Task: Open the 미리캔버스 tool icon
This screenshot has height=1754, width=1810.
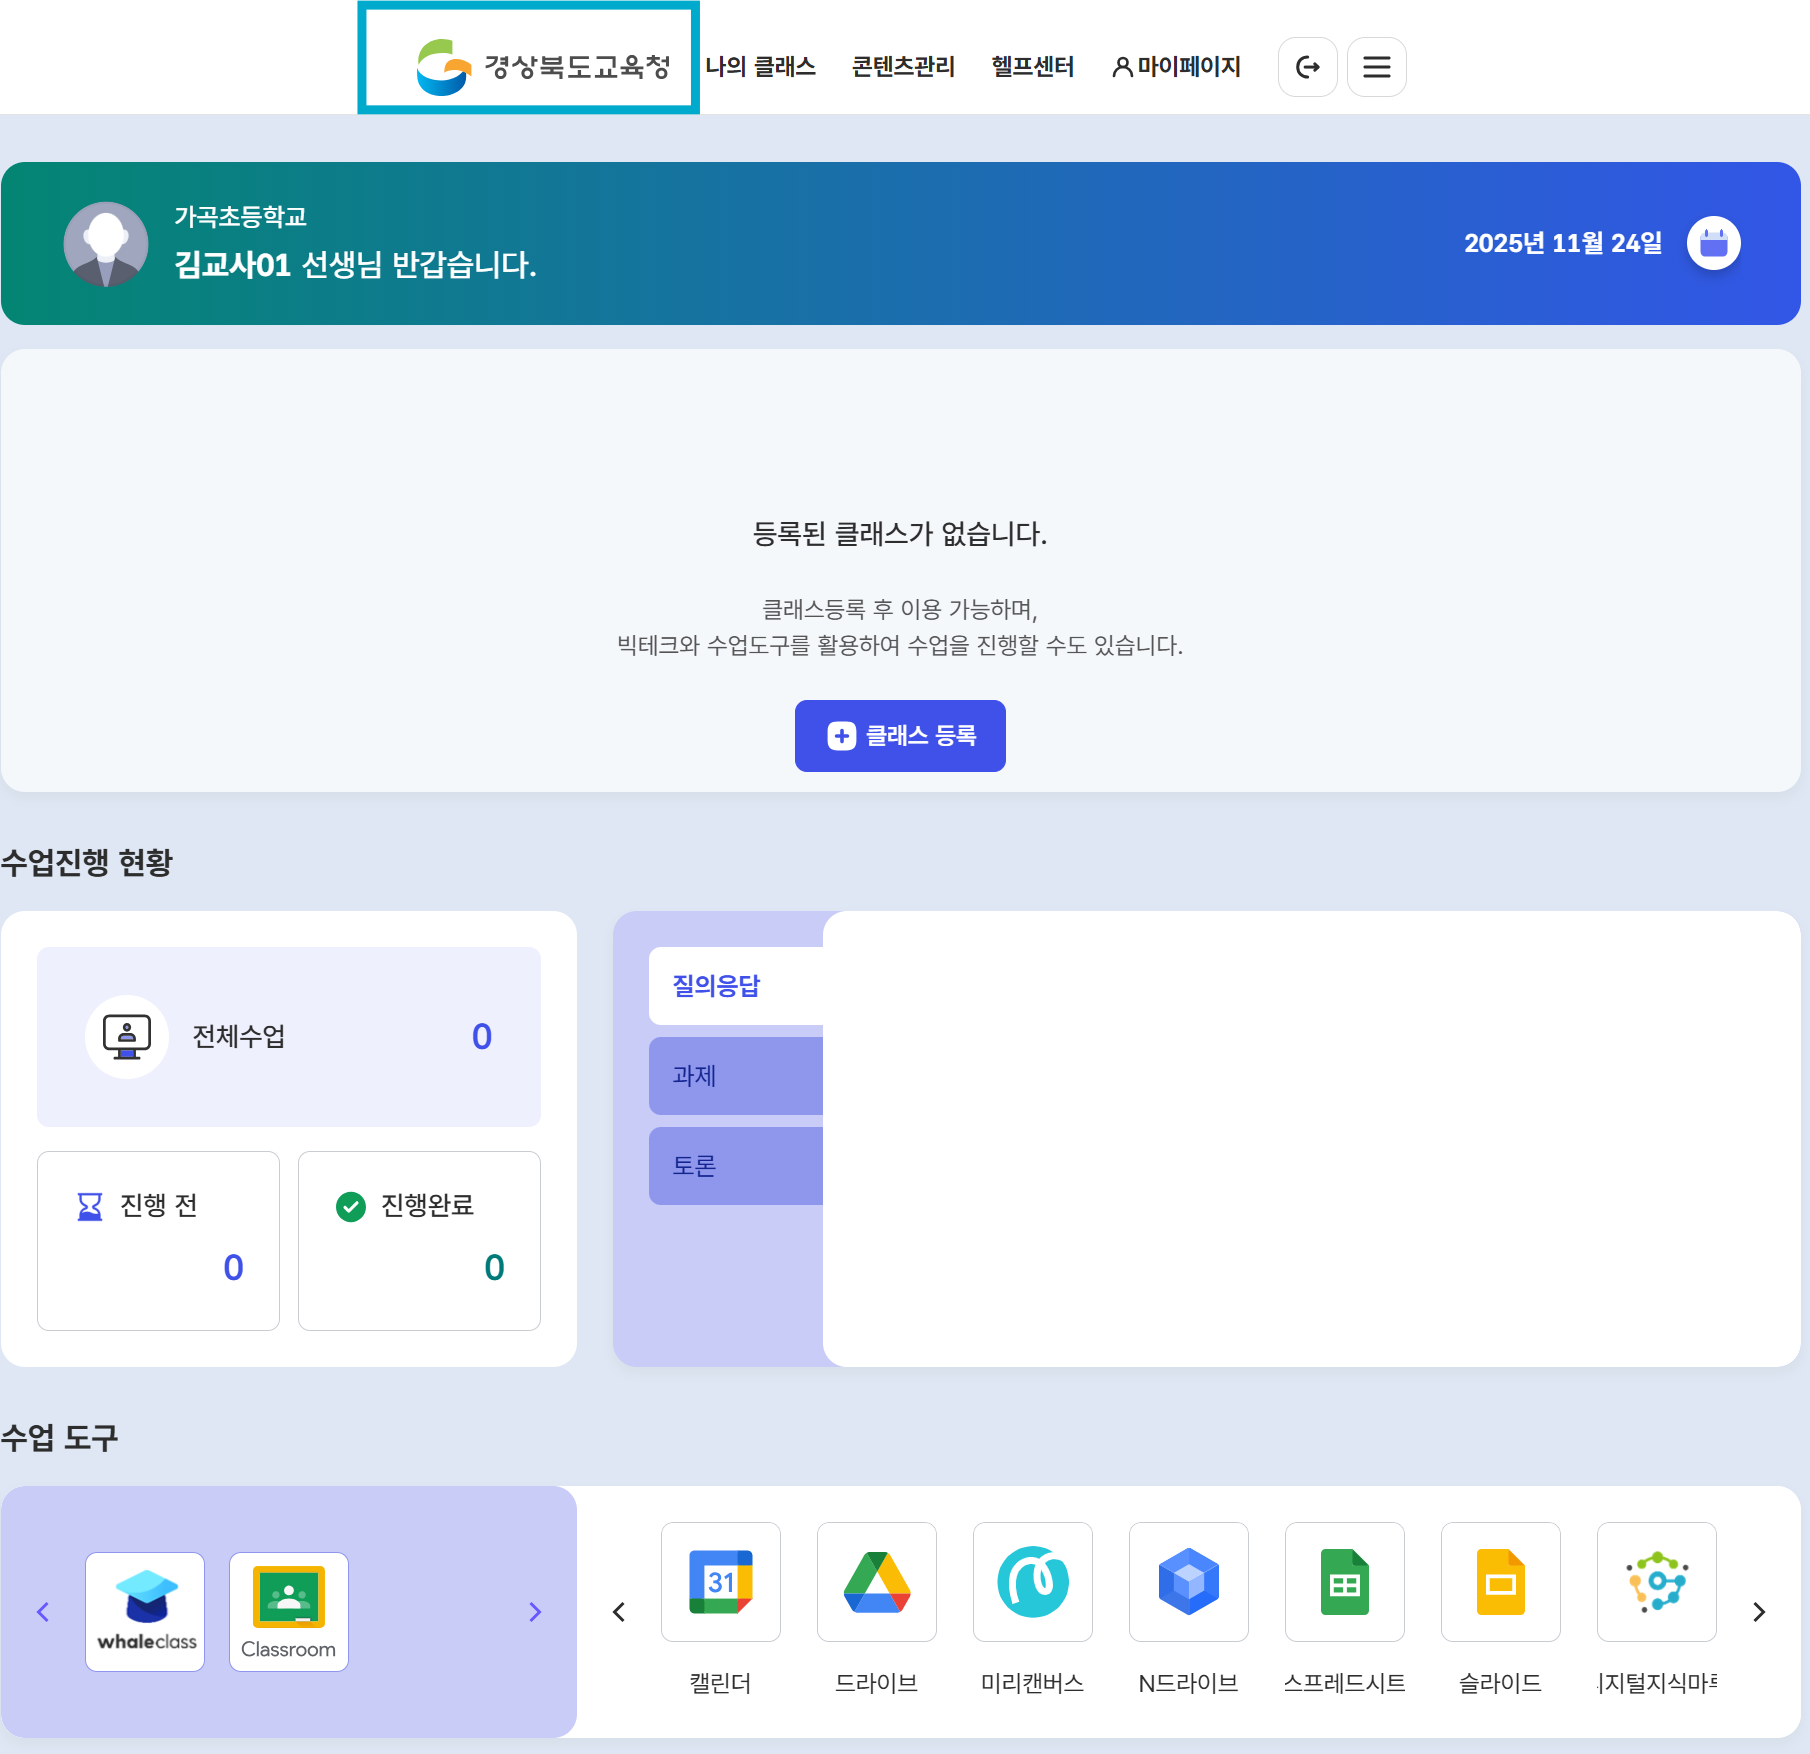Action: tap(1032, 1582)
